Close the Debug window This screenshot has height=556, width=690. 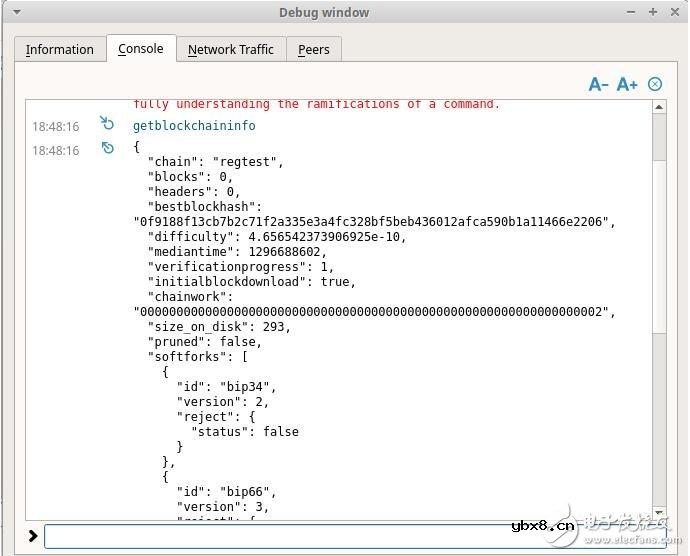click(x=673, y=12)
